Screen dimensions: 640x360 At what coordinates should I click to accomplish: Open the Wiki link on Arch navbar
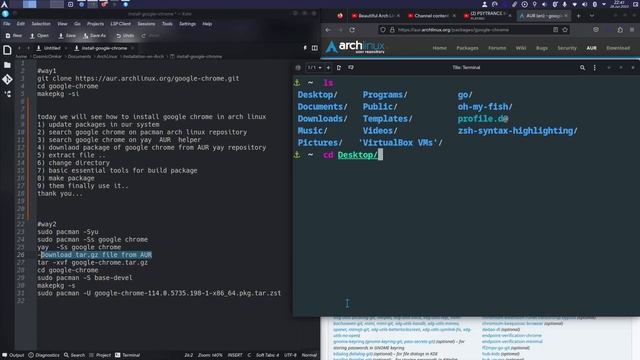coord(521,48)
